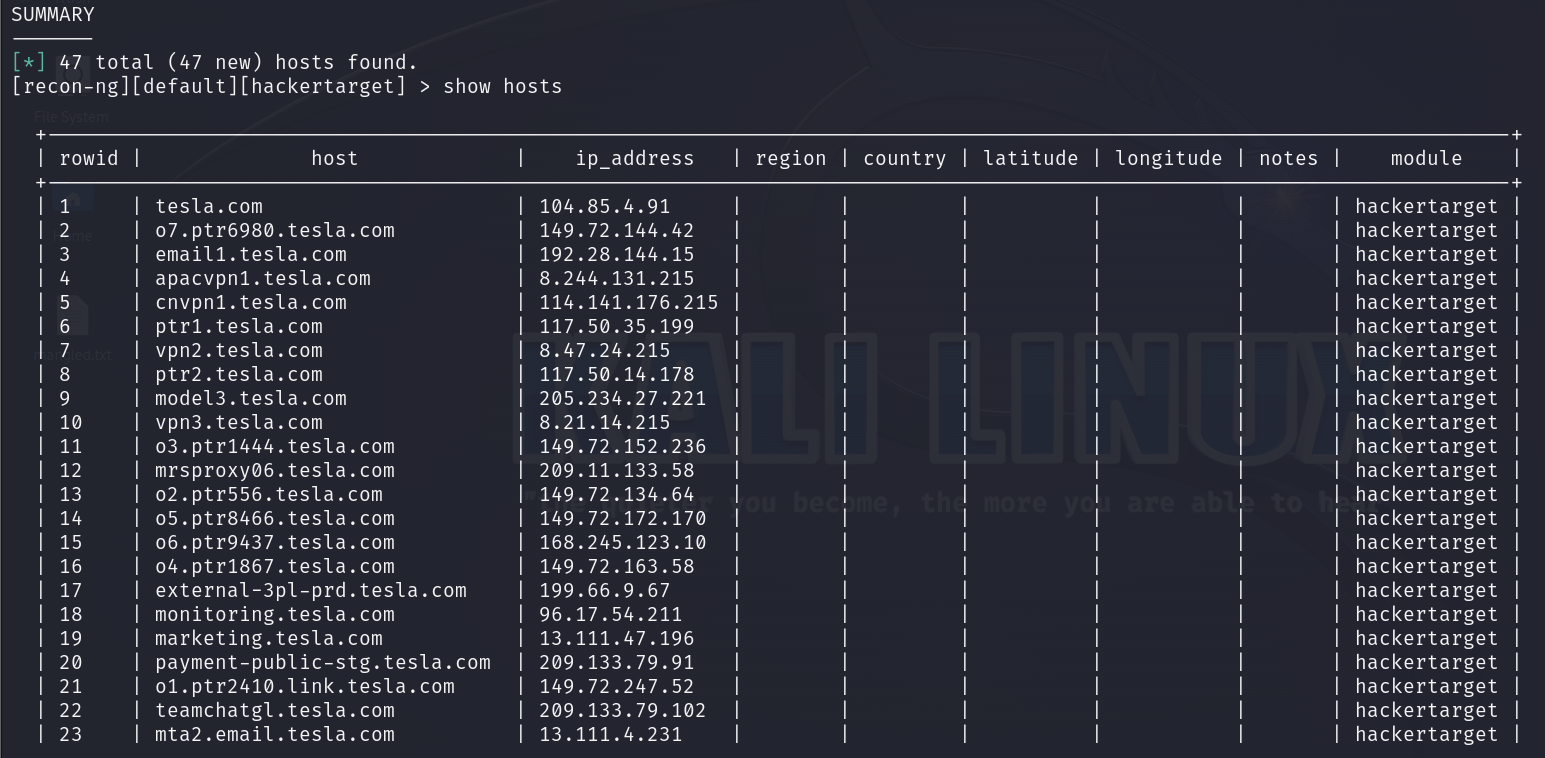Select IP address 104.85.4.91
The height and width of the screenshot is (758, 1545).
click(605, 206)
